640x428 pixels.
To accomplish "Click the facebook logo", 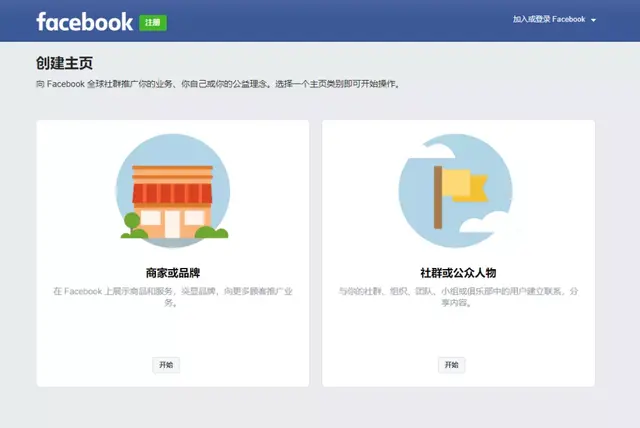I will click(x=84, y=22).
